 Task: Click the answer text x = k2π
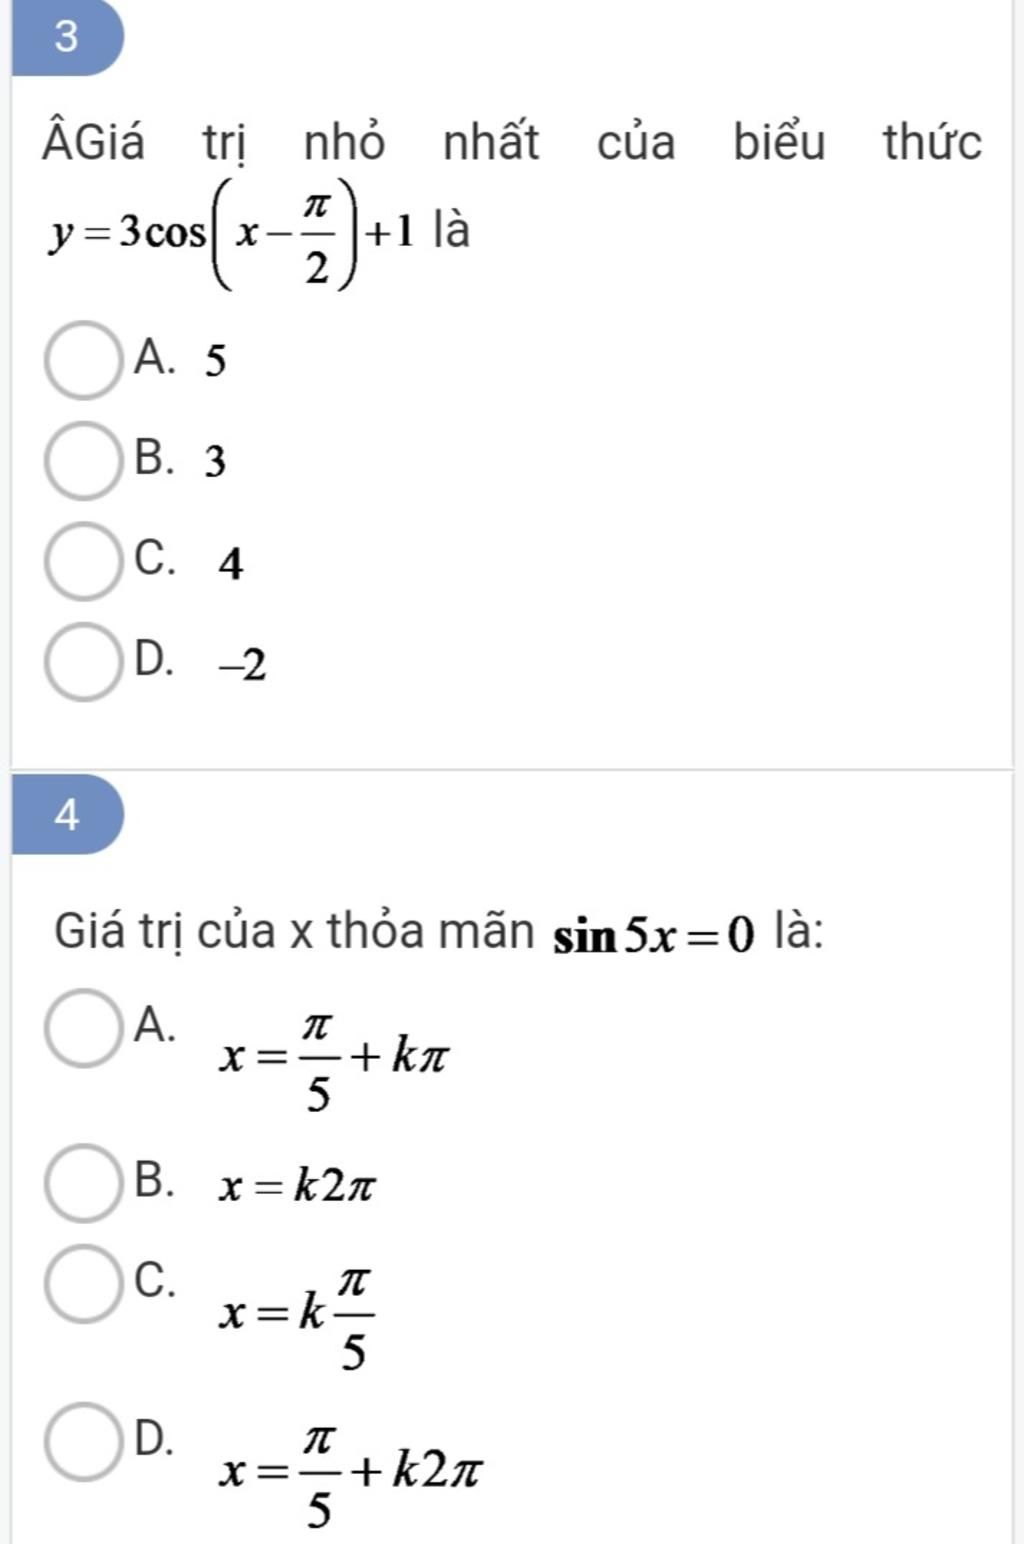coord(298,1188)
